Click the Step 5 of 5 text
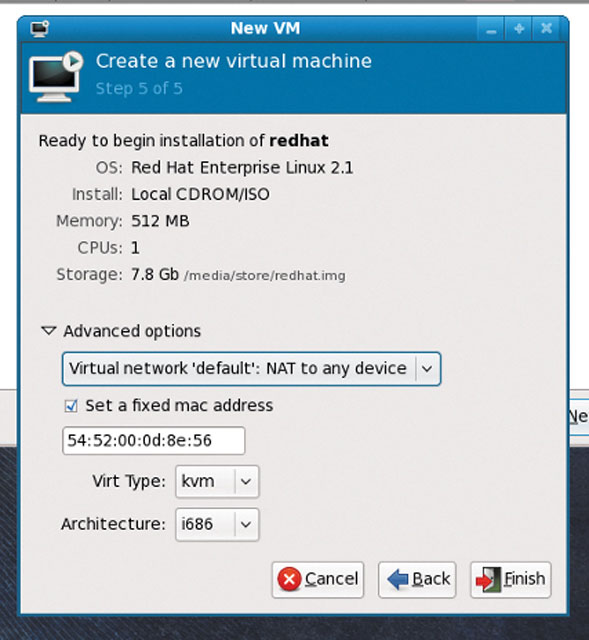 tap(139, 89)
